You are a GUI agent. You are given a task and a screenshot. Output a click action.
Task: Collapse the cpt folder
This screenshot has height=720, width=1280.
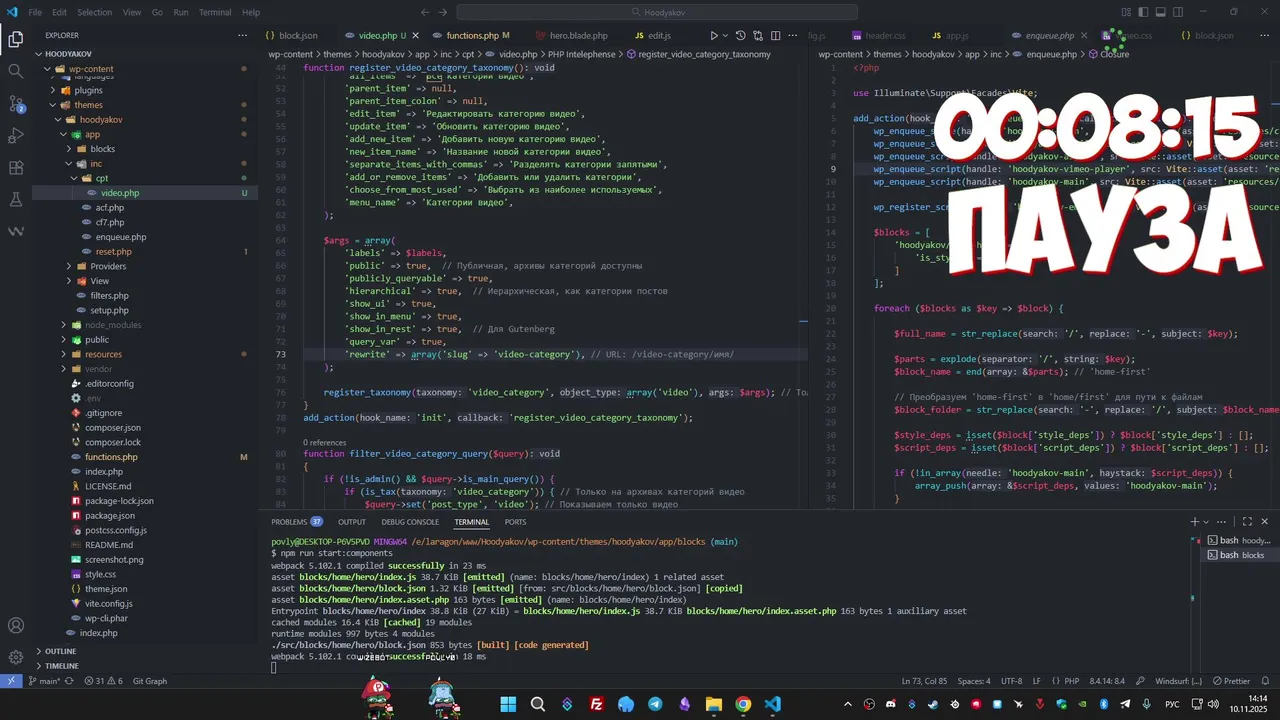coord(145,178)
